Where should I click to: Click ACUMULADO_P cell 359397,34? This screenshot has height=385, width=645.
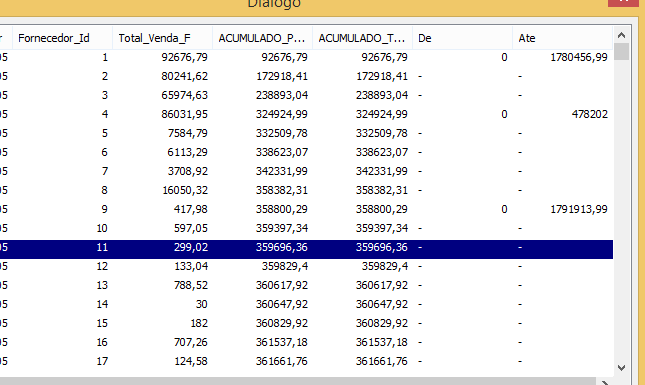click(282, 228)
